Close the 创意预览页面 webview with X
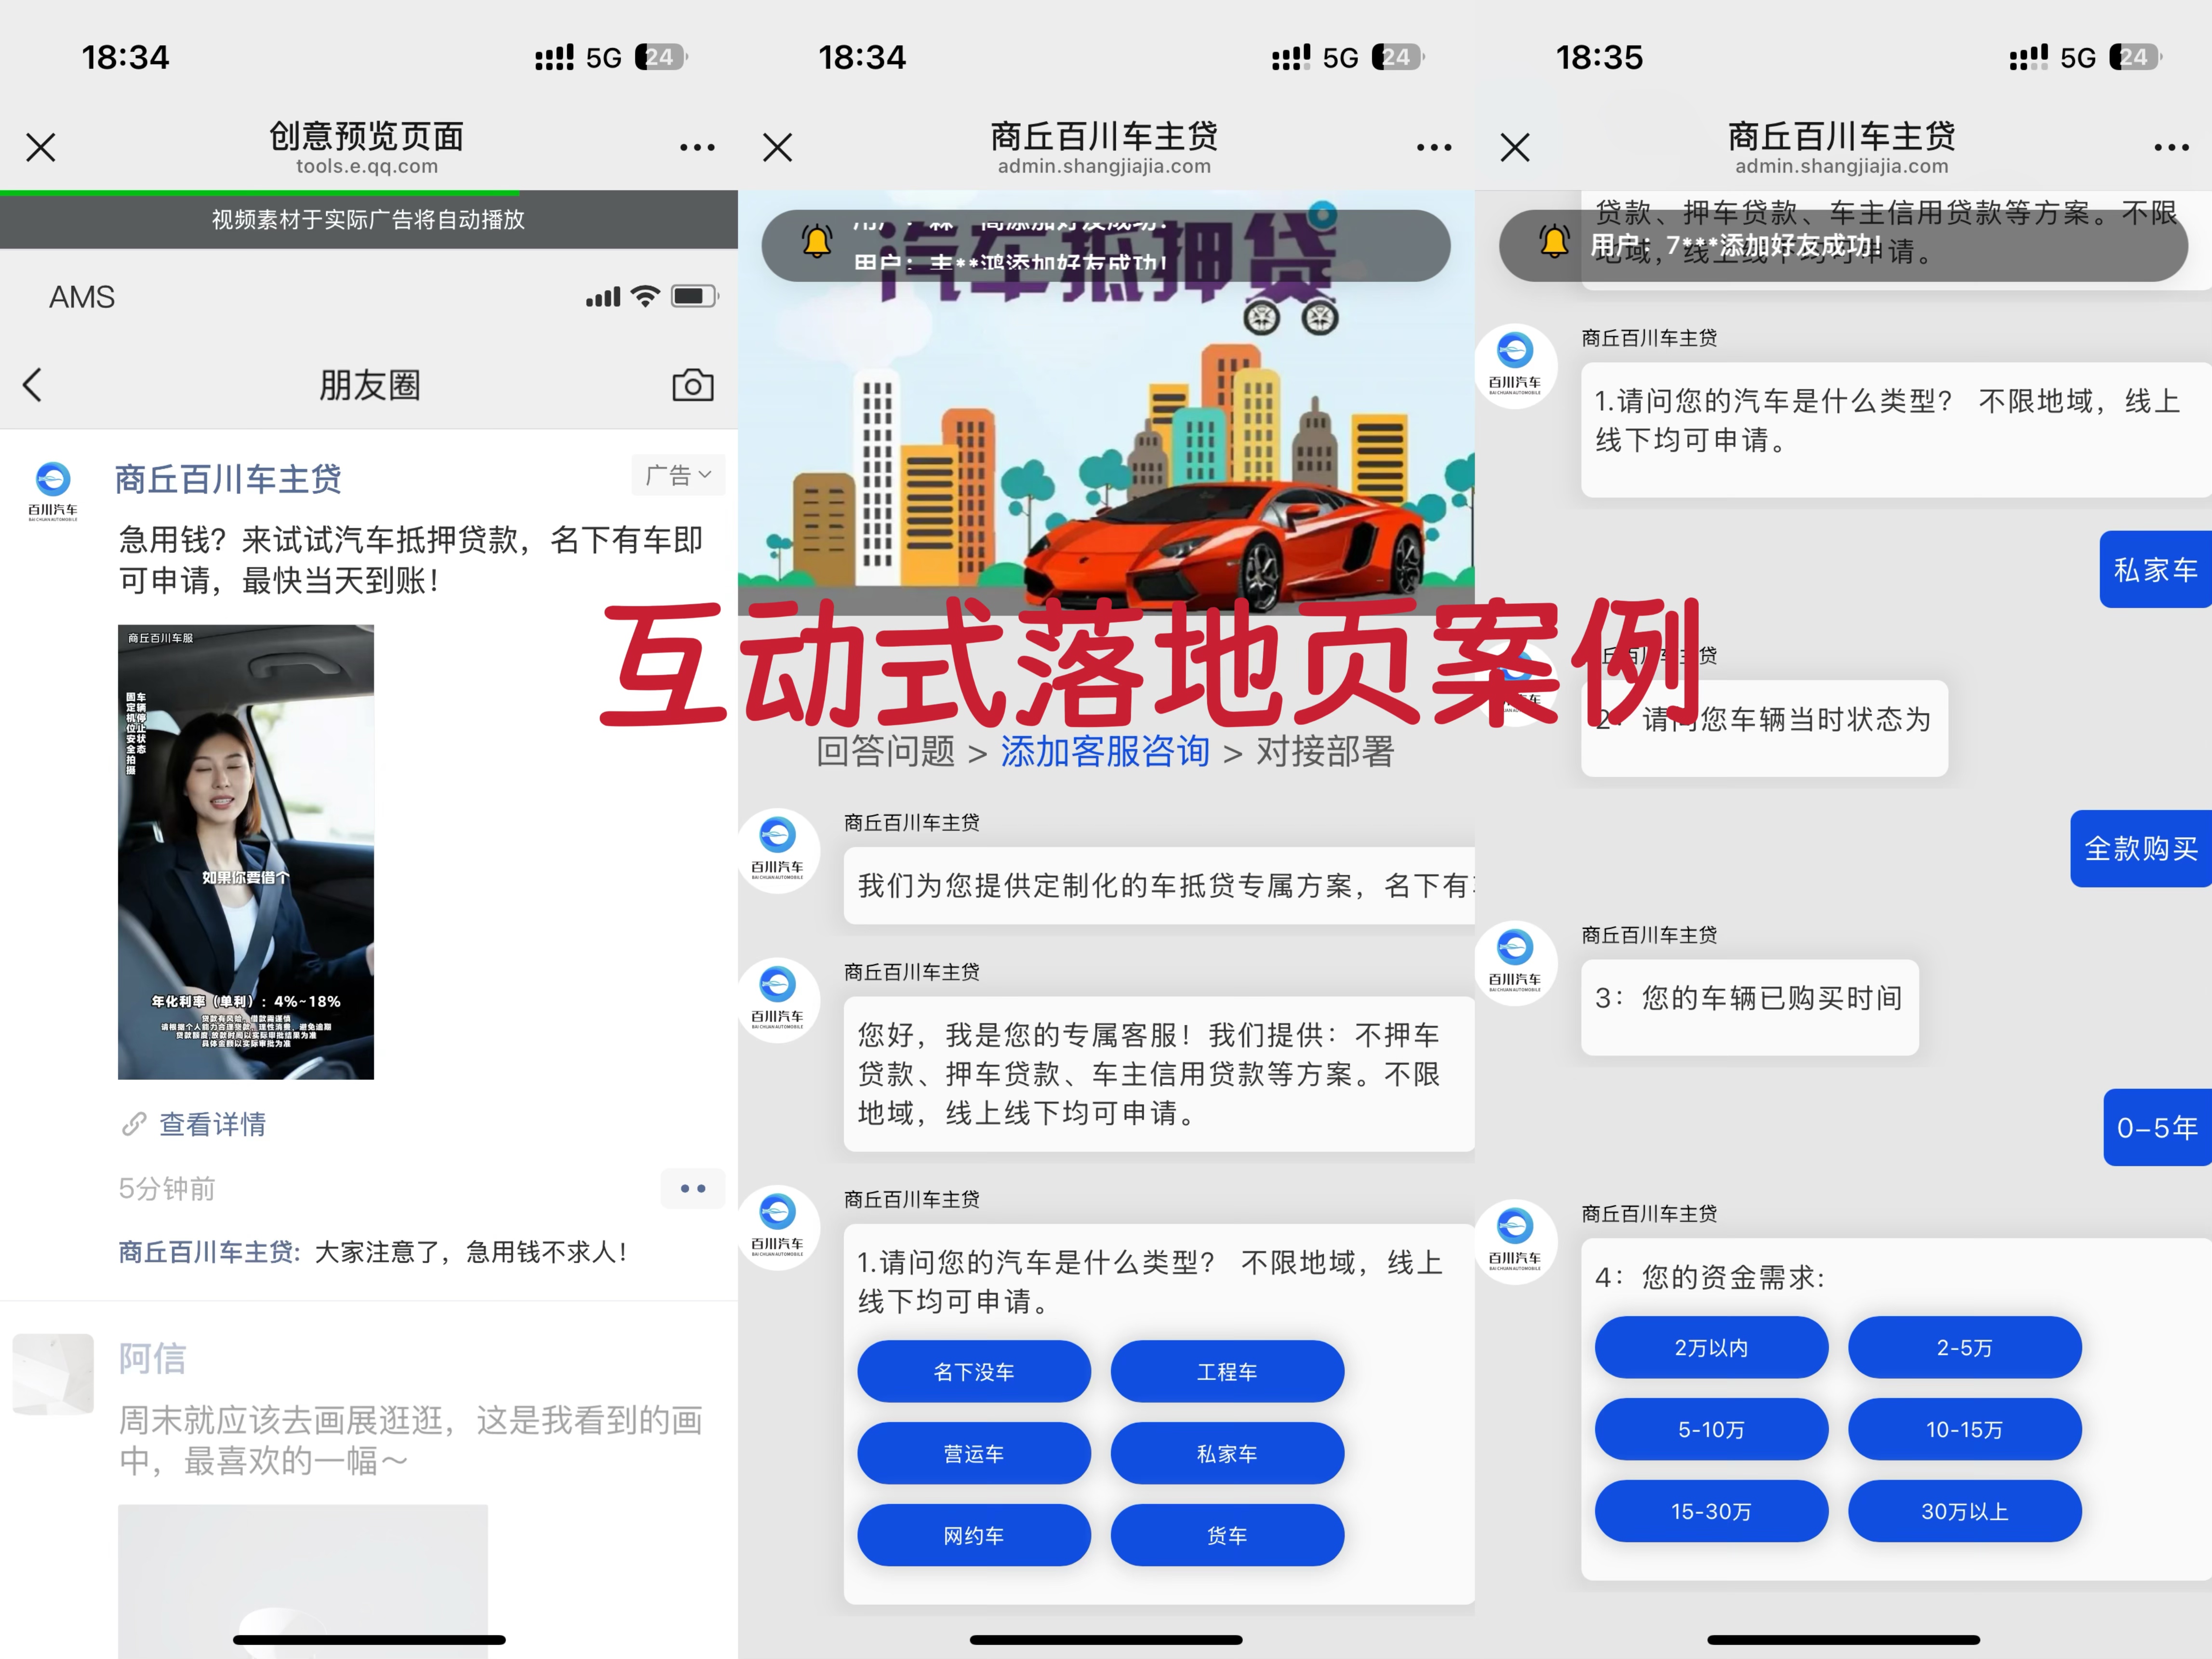2212x1659 pixels. [41, 148]
